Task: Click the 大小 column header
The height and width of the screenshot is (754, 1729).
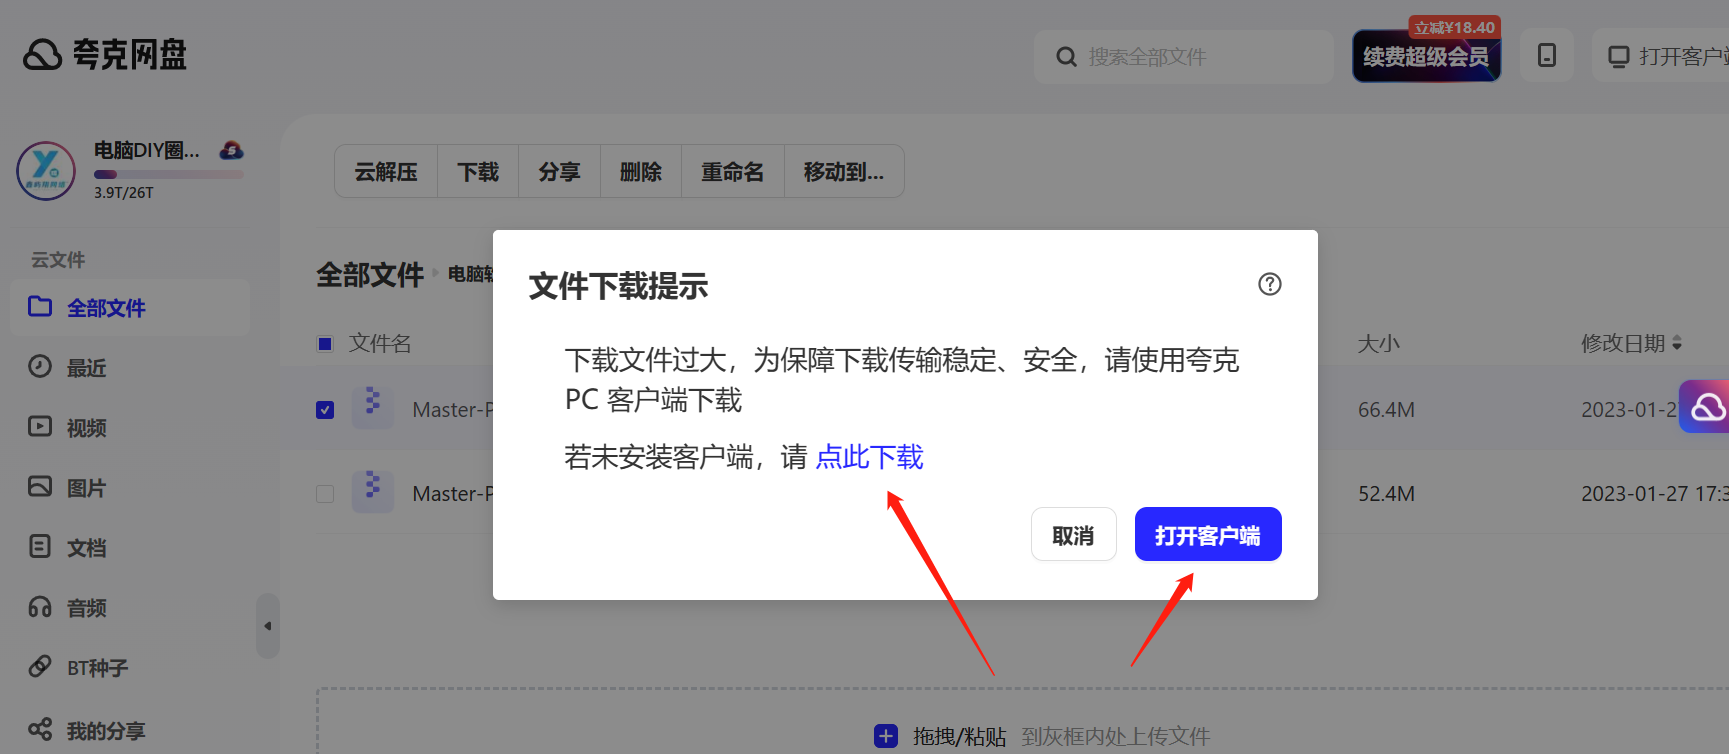Action: tap(1378, 344)
